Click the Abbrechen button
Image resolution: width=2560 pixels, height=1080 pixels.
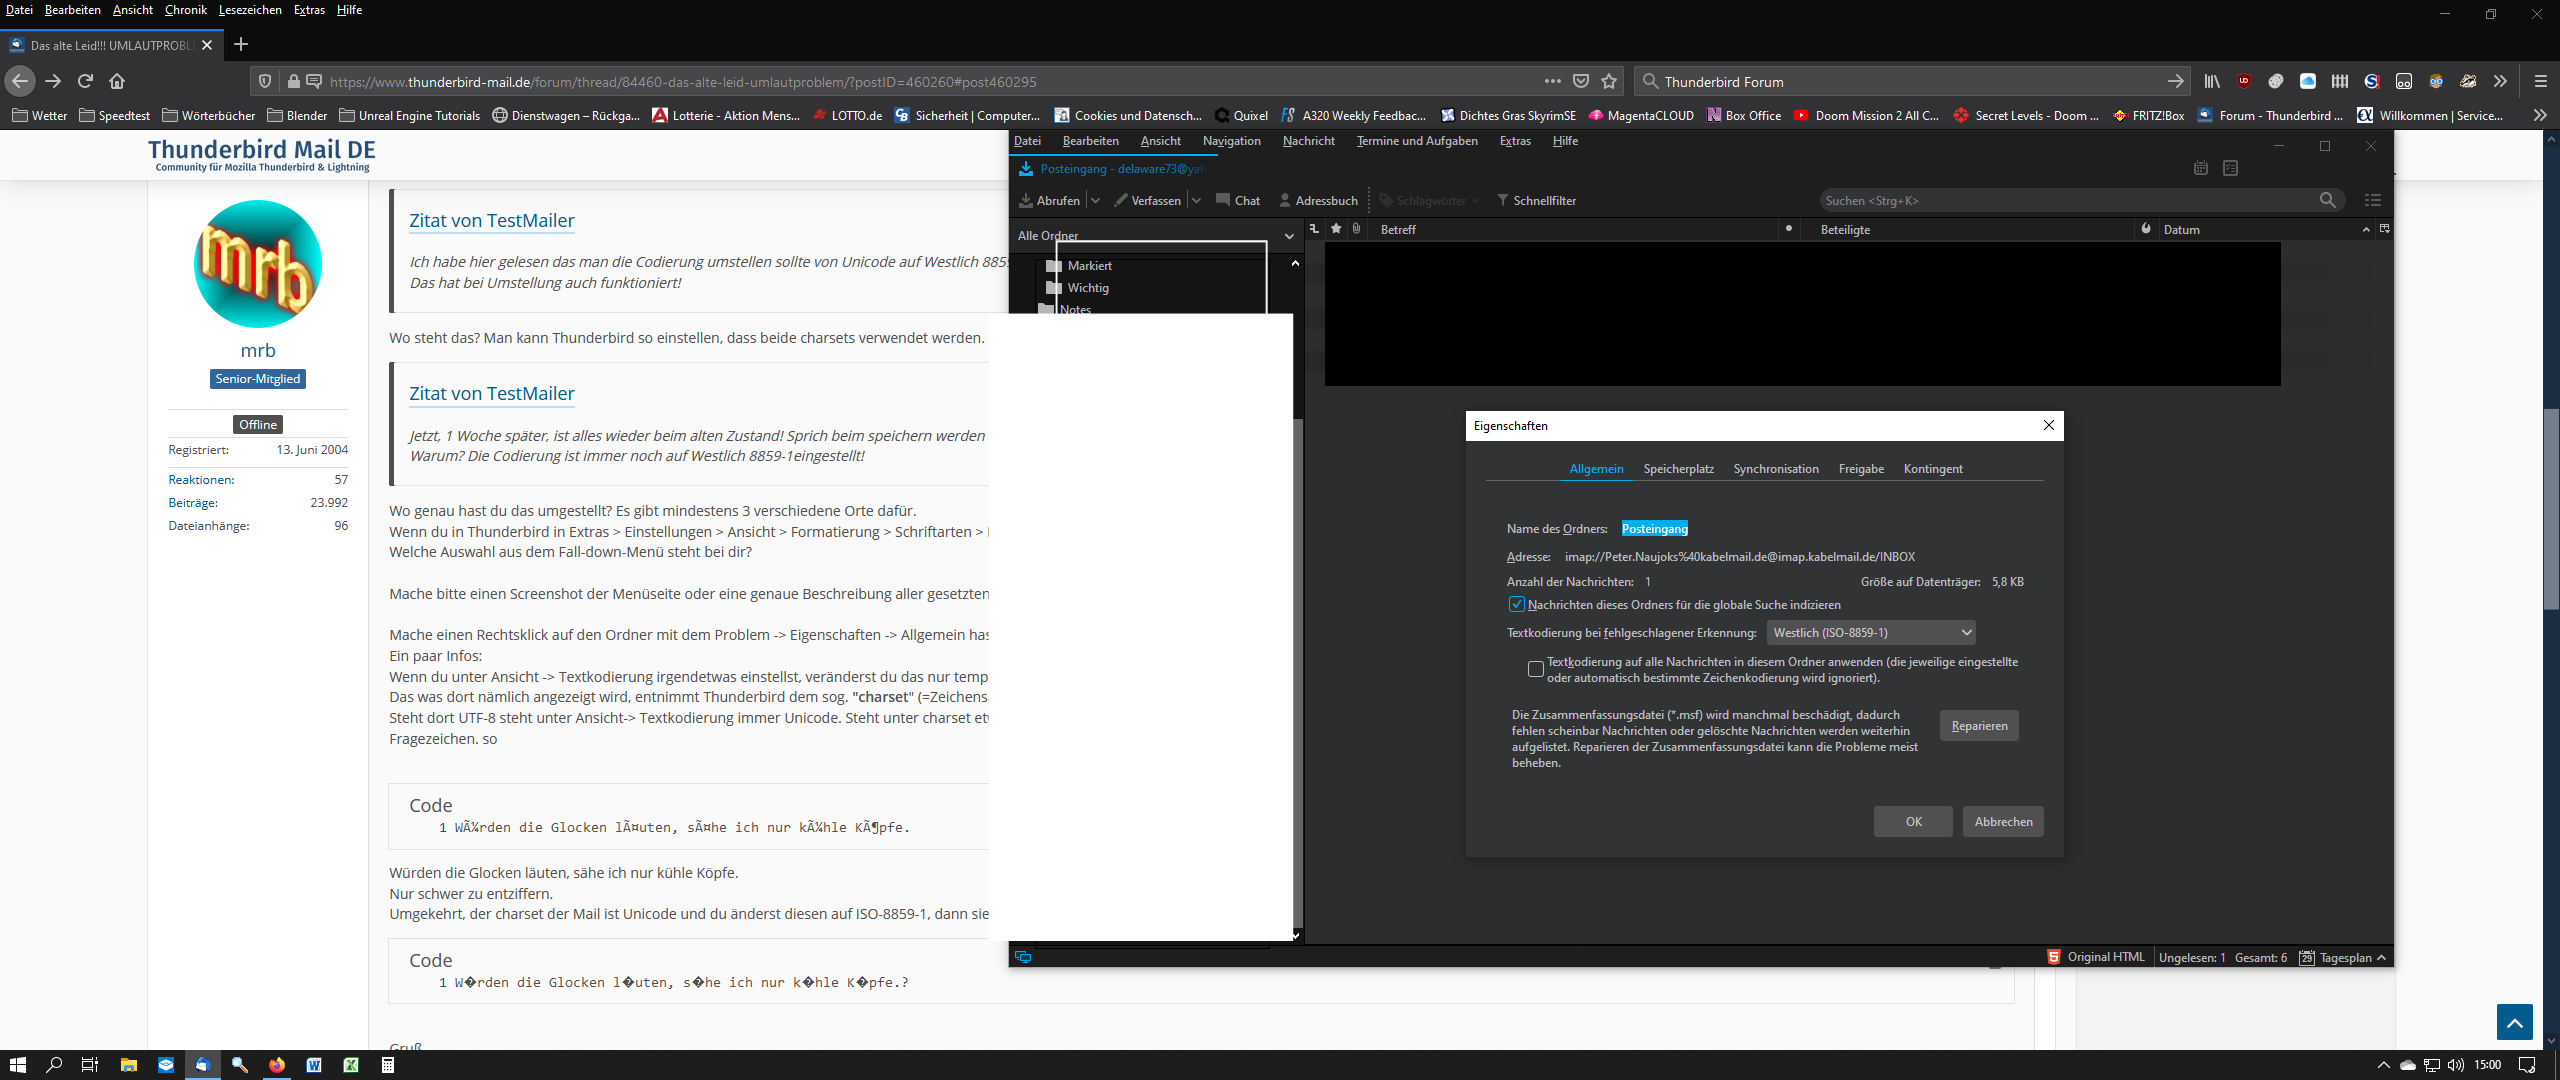[2003, 822]
